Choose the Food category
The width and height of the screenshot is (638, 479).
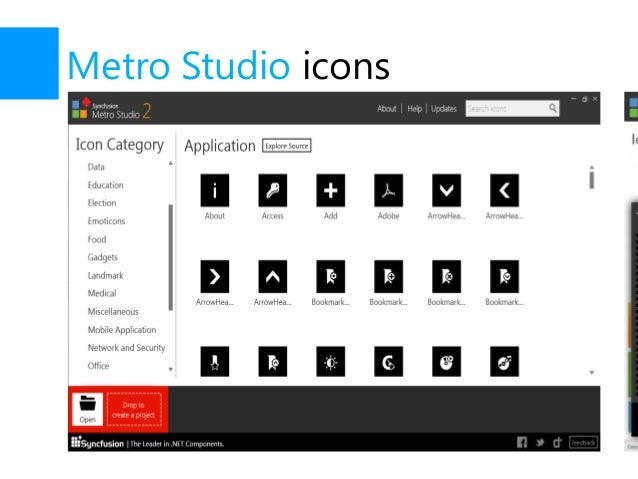(97, 239)
